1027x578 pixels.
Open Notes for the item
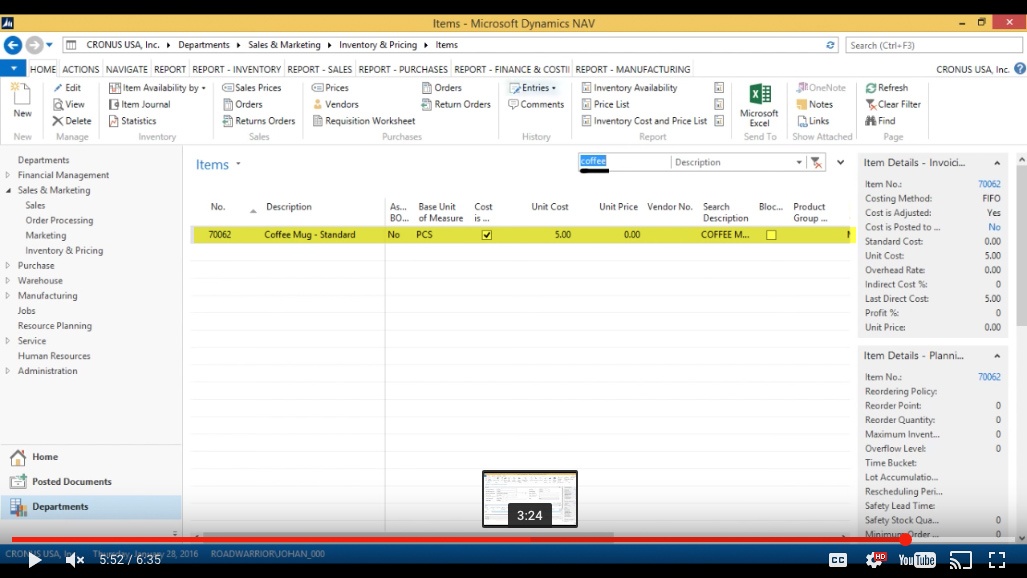[x=814, y=104]
